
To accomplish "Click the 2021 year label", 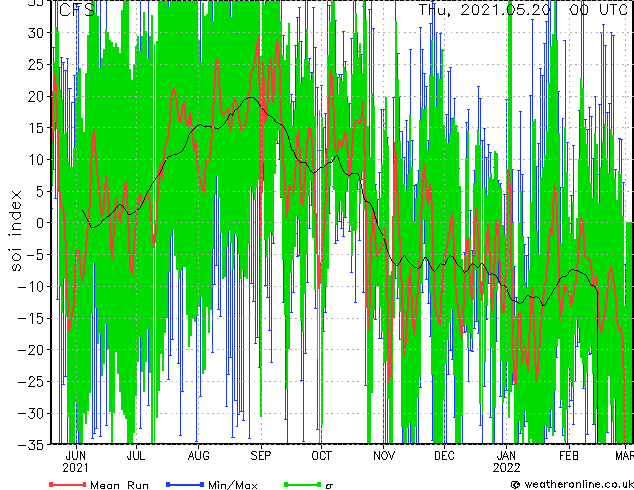I will point(75,468).
